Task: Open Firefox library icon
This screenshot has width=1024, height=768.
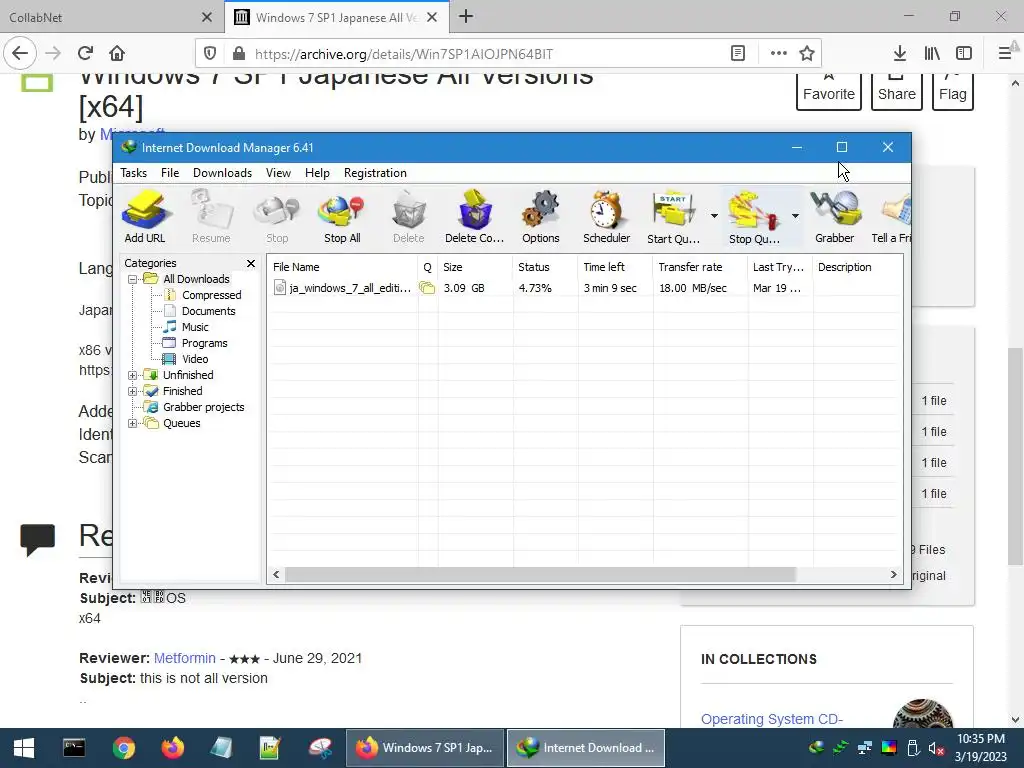Action: [x=932, y=54]
